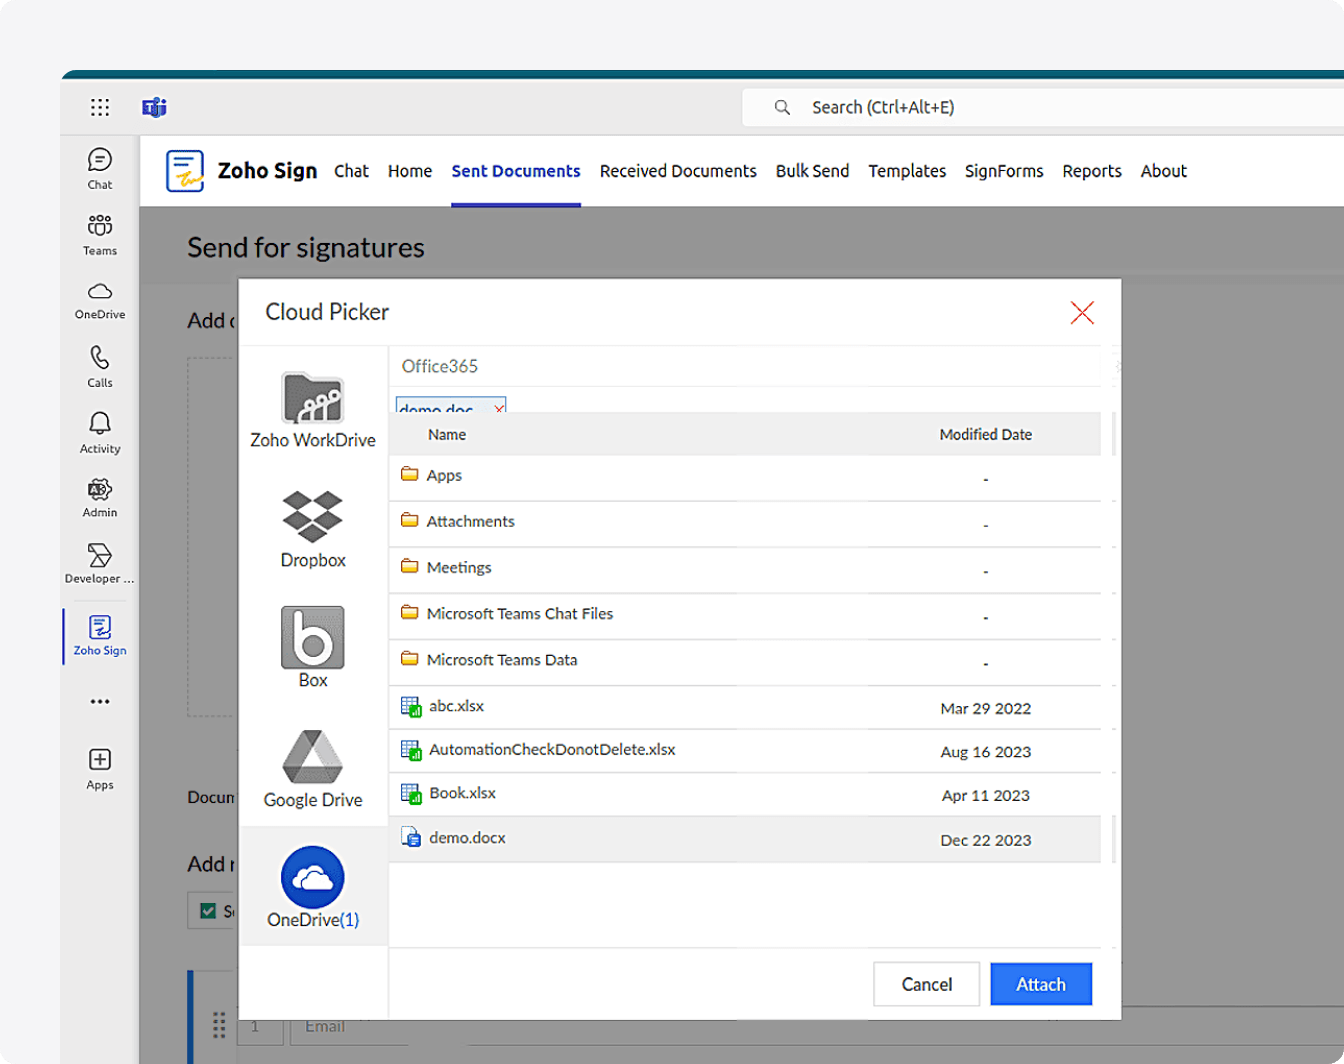Image resolution: width=1344 pixels, height=1064 pixels.
Task: Open Sent Documents tab
Action: 516,171
